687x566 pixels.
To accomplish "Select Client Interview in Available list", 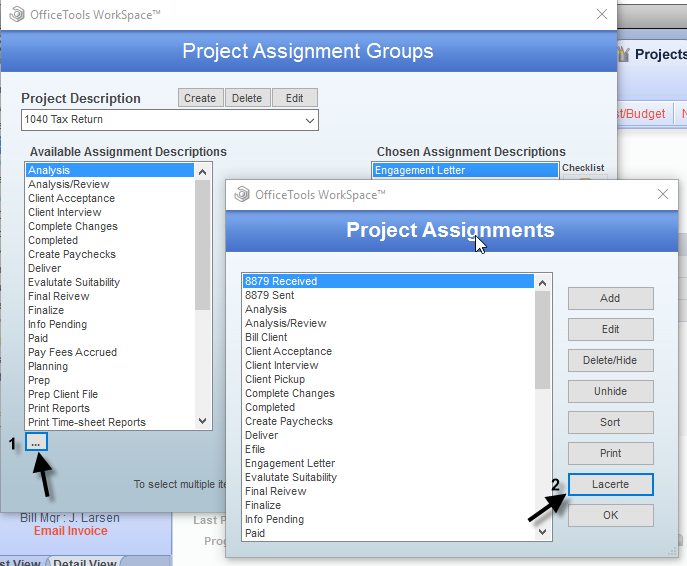I will tap(110, 212).
